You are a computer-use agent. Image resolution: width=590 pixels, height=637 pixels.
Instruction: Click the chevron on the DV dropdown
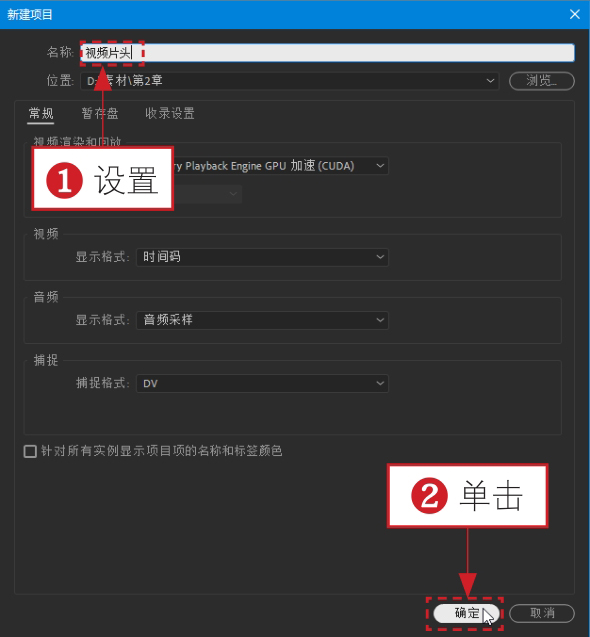[x=380, y=384]
